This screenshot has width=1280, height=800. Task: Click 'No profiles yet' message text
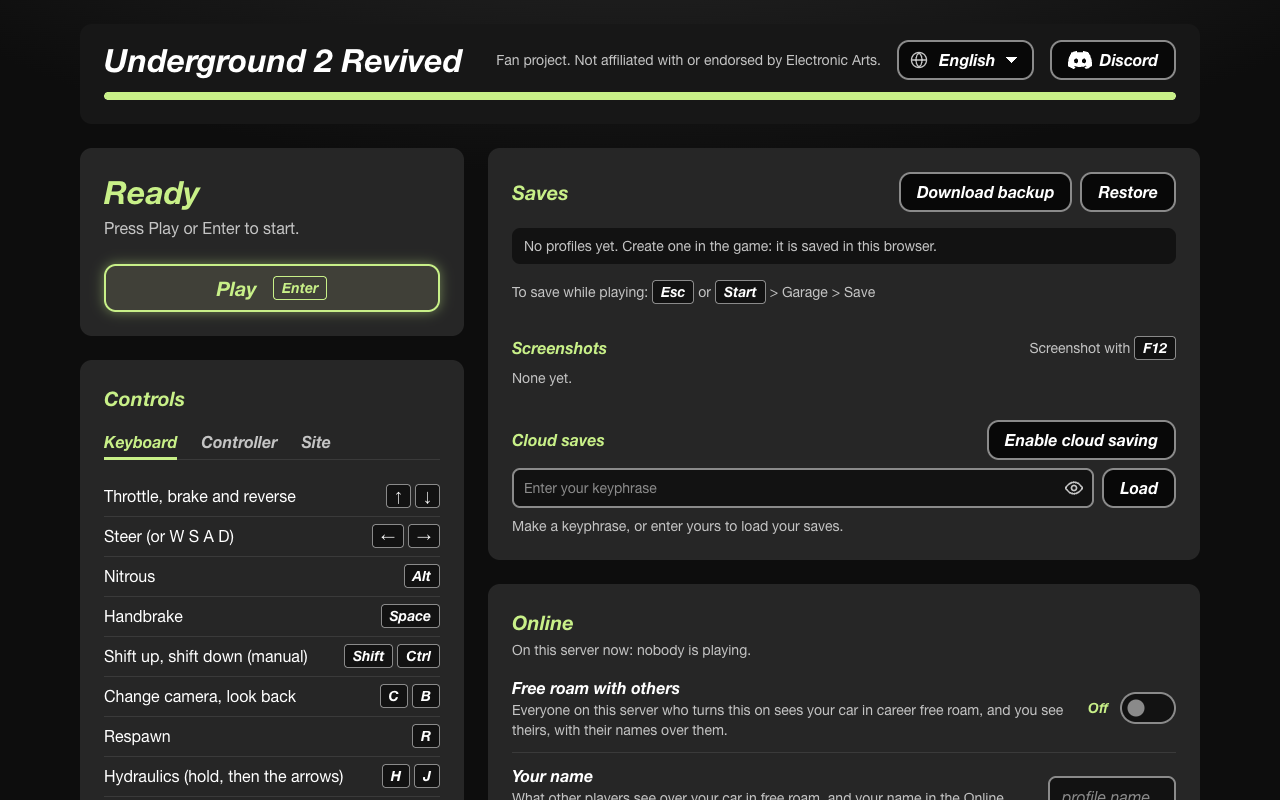730,246
